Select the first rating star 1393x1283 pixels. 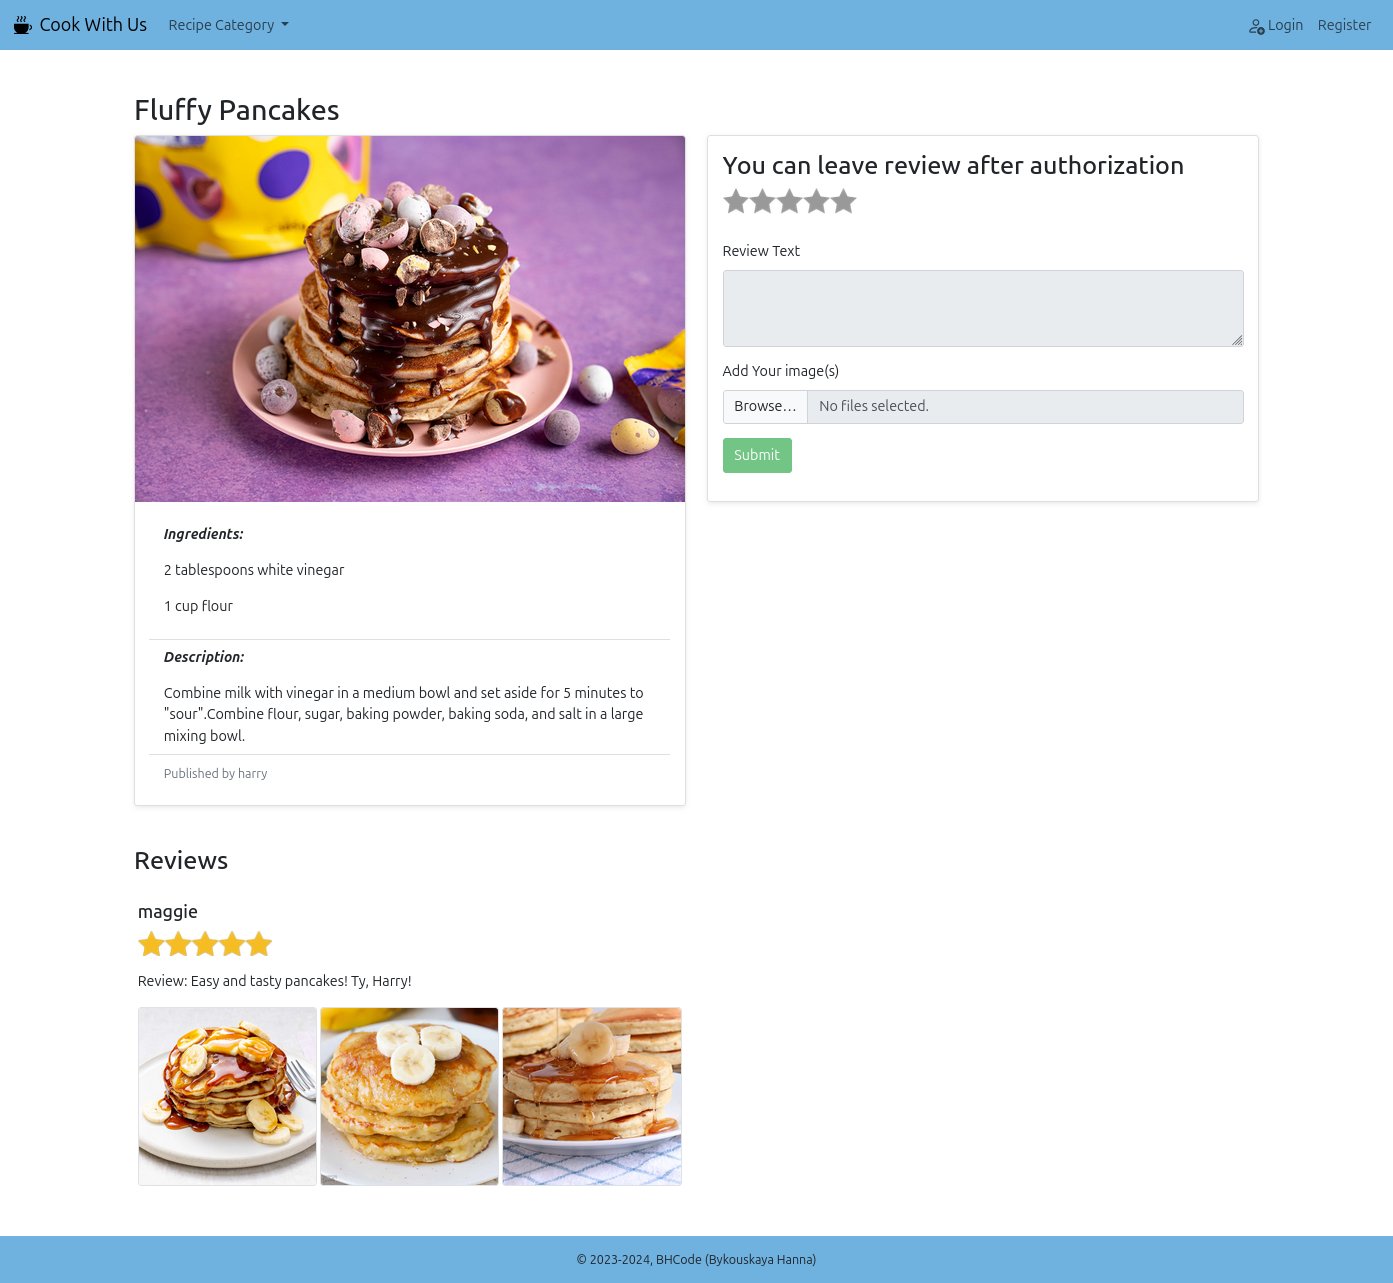point(736,201)
